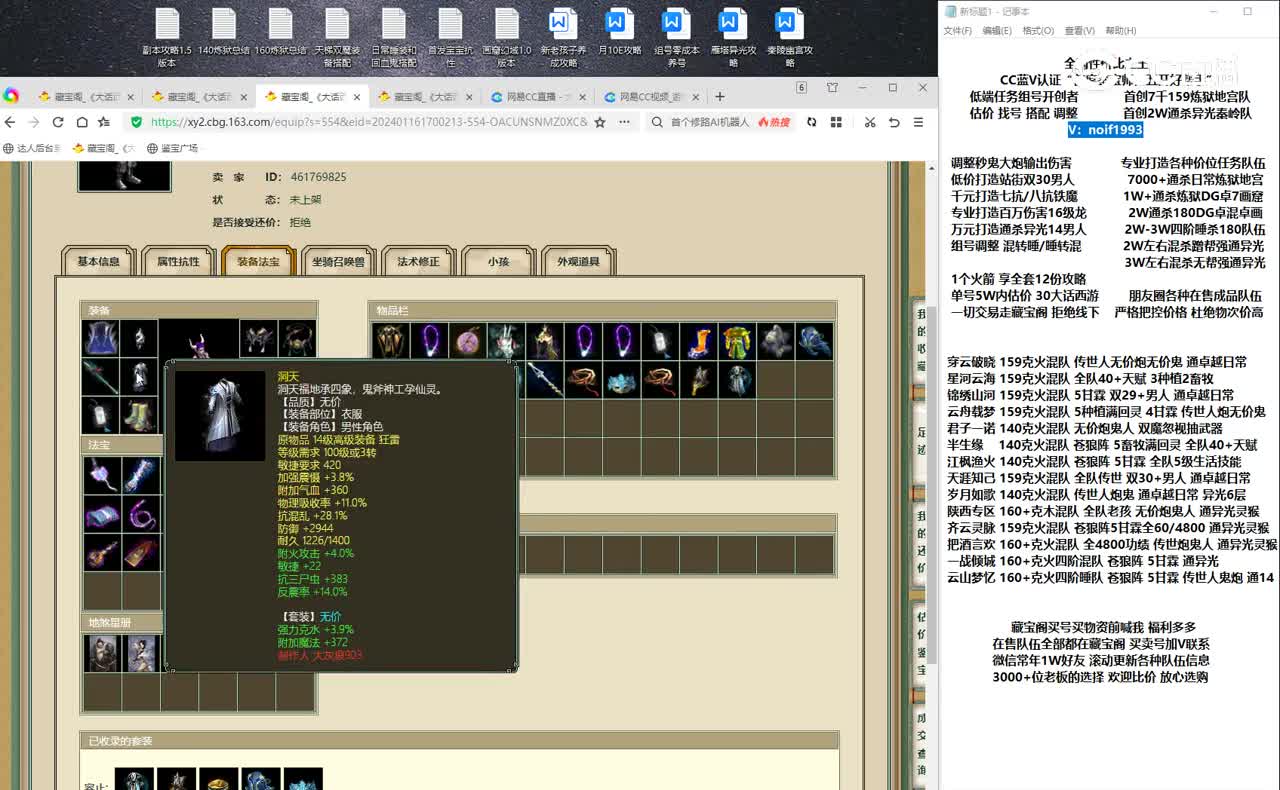1280x790 pixels.
Task: Go back in the browser
Action: pyautogui.click(x=10, y=122)
